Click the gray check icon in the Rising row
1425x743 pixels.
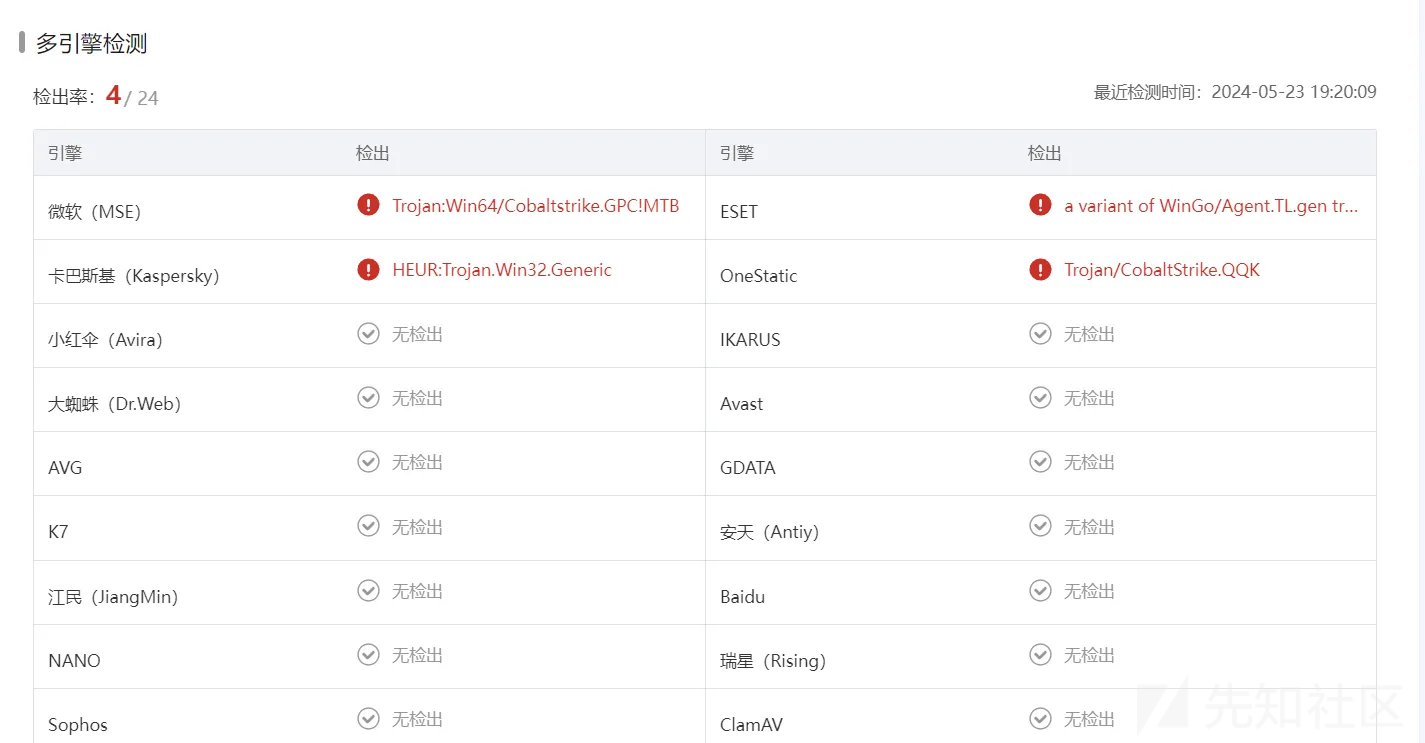pyautogui.click(x=1040, y=654)
